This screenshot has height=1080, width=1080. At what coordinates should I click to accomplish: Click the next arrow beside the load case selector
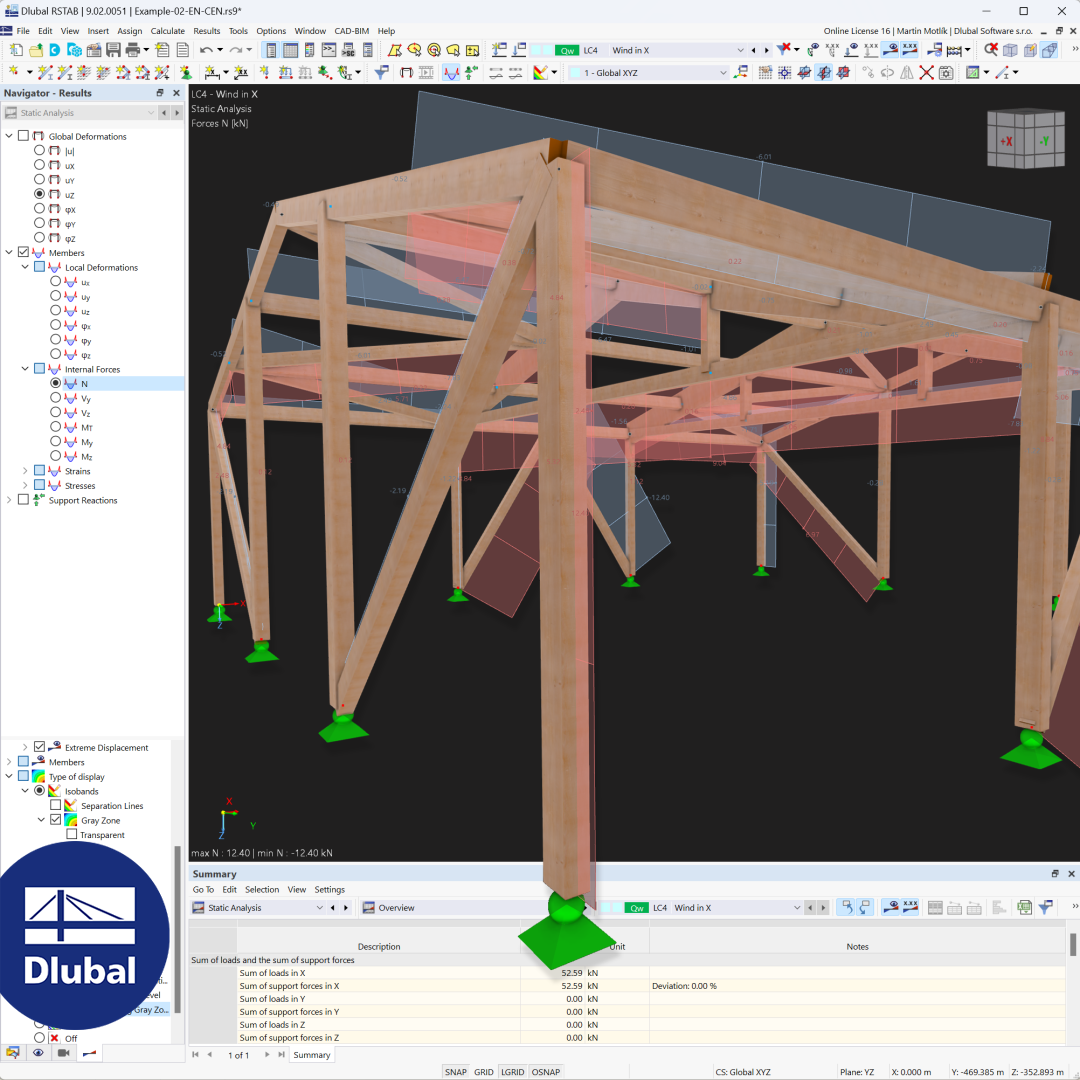pyautogui.click(x=765, y=48)
